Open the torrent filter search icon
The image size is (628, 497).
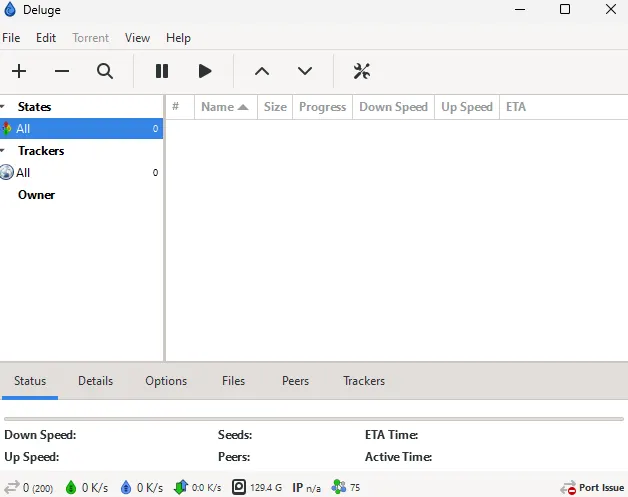(105, 71)
